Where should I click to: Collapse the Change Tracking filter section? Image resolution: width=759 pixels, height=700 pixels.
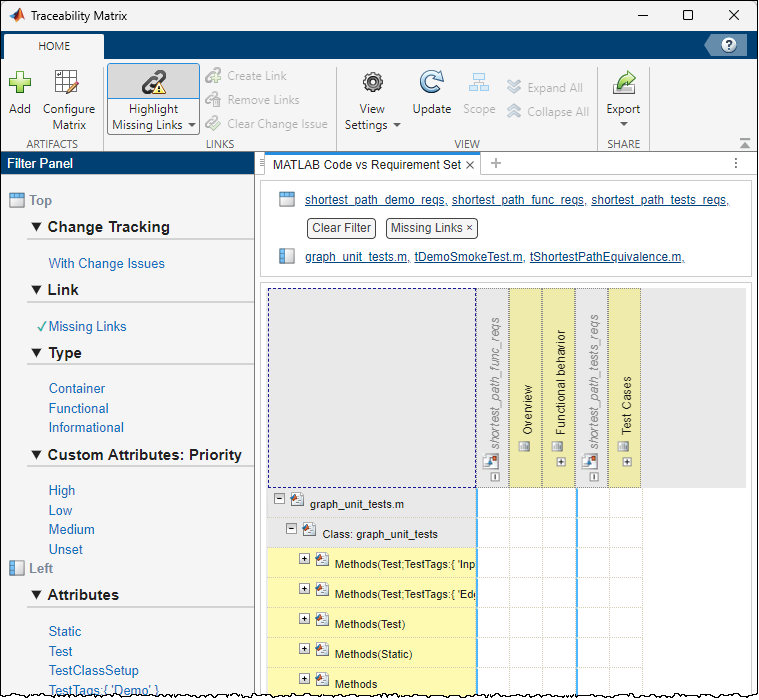[x=35, y=227]
